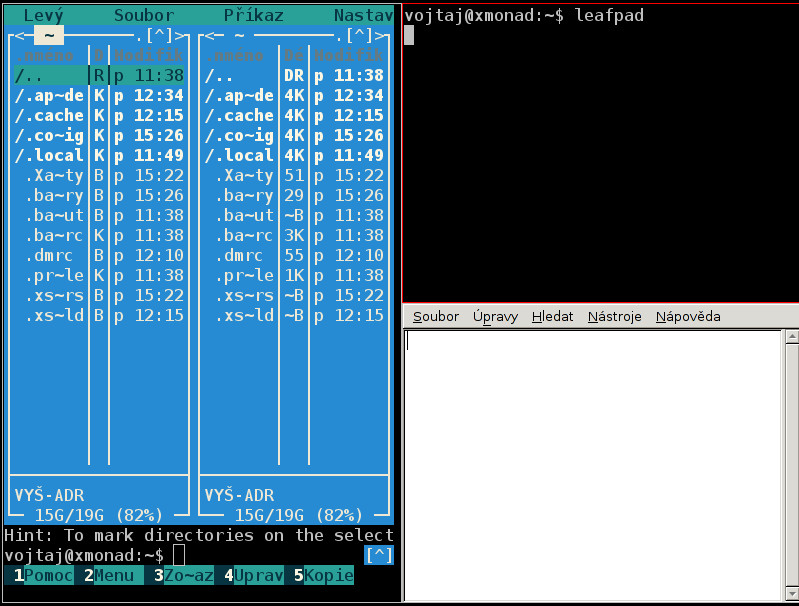799x606 pixels.
Task: Open the right panel history list [^]
Action: [x=359, y=36]
